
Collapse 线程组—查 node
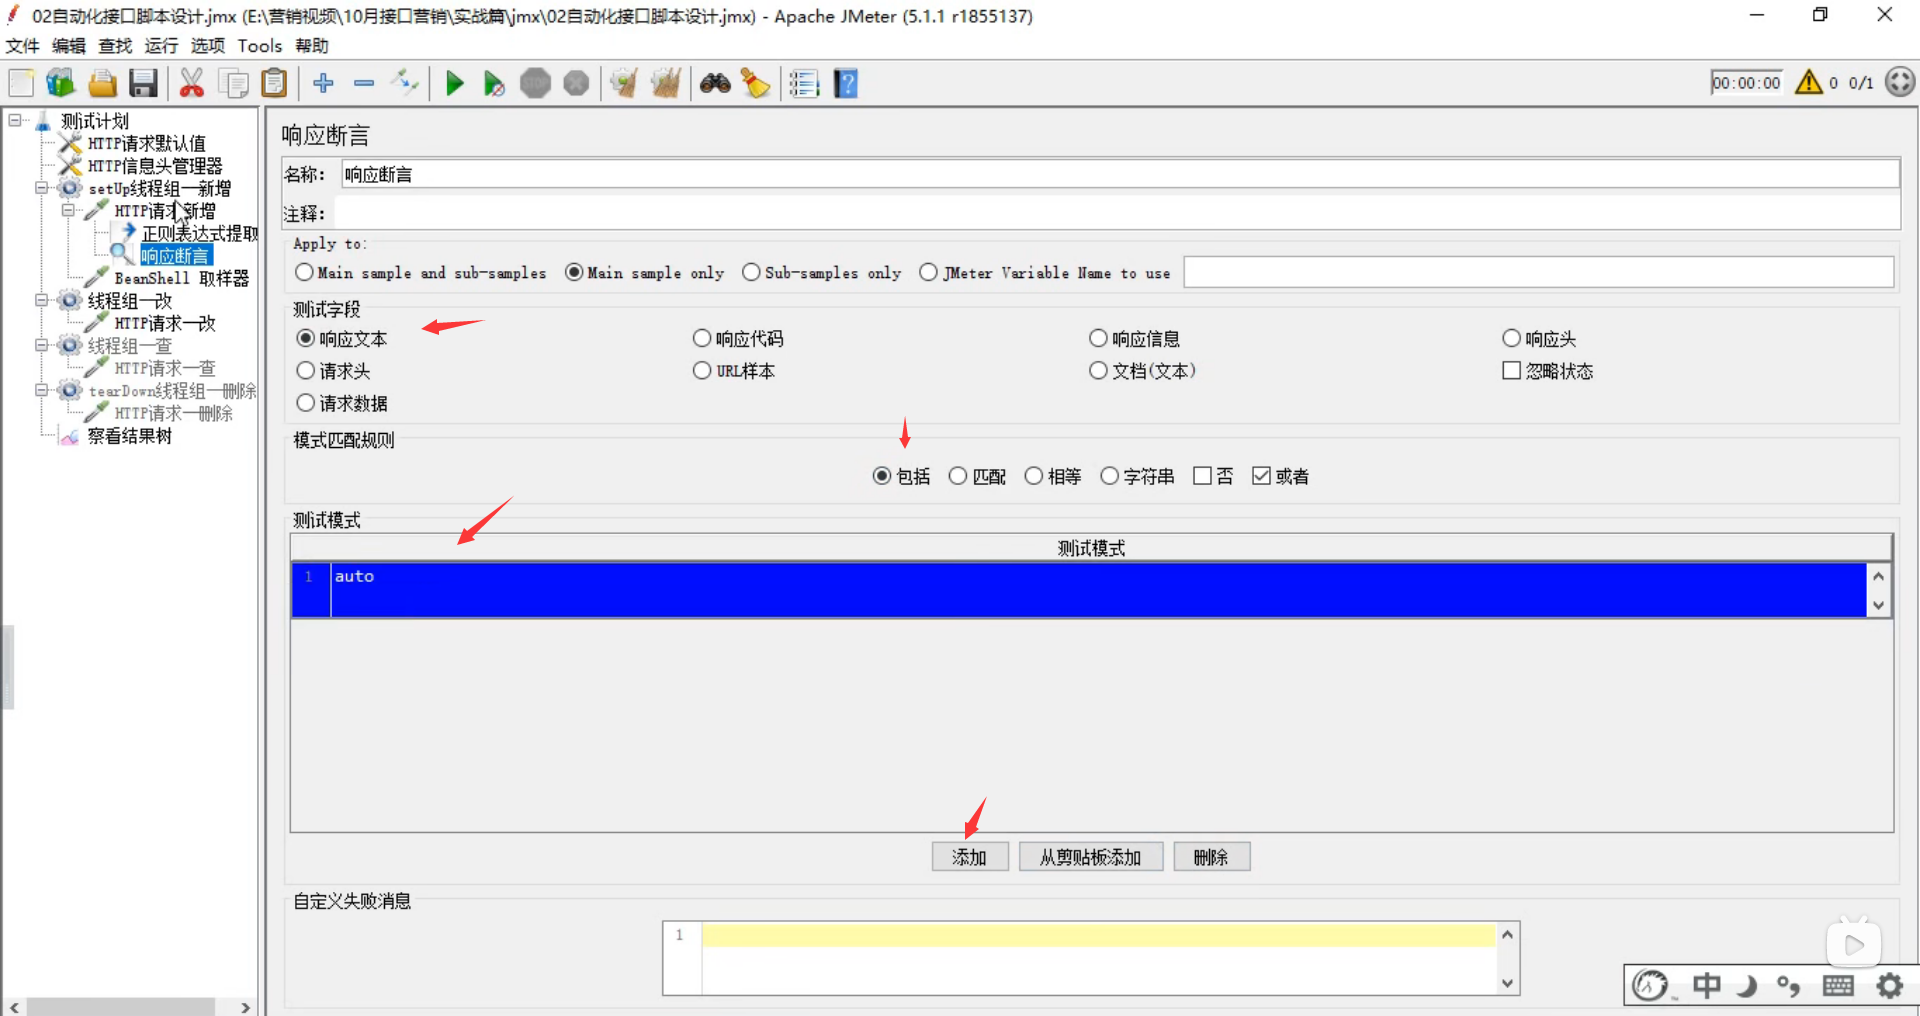pyautogui.click(x=42, y=345)
